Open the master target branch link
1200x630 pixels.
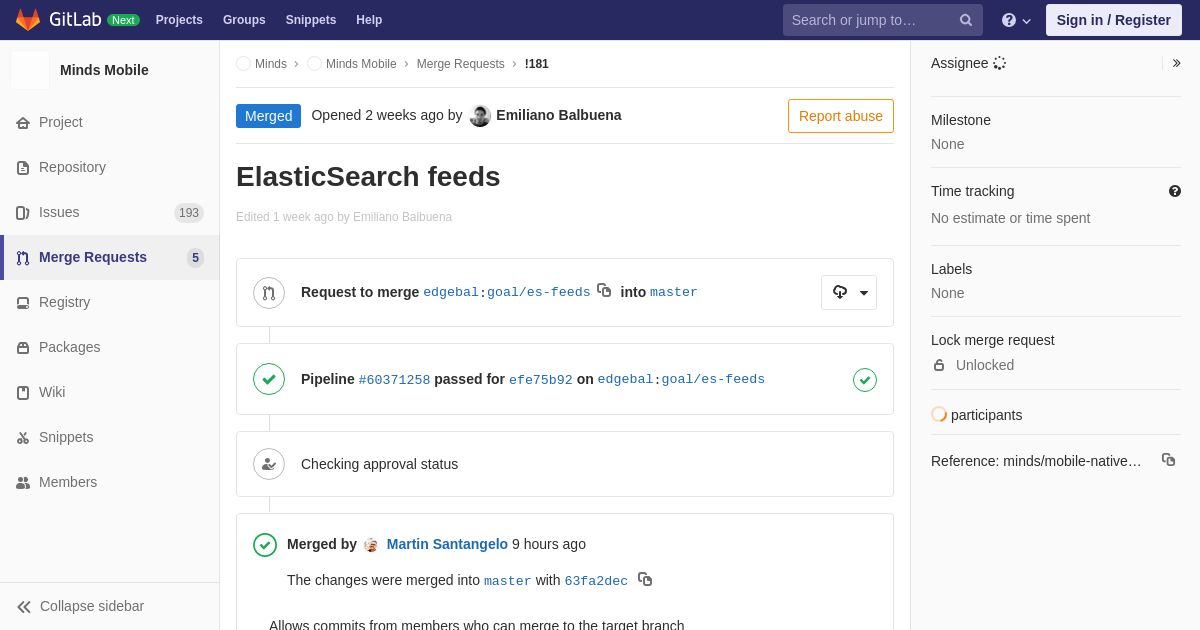674,293
